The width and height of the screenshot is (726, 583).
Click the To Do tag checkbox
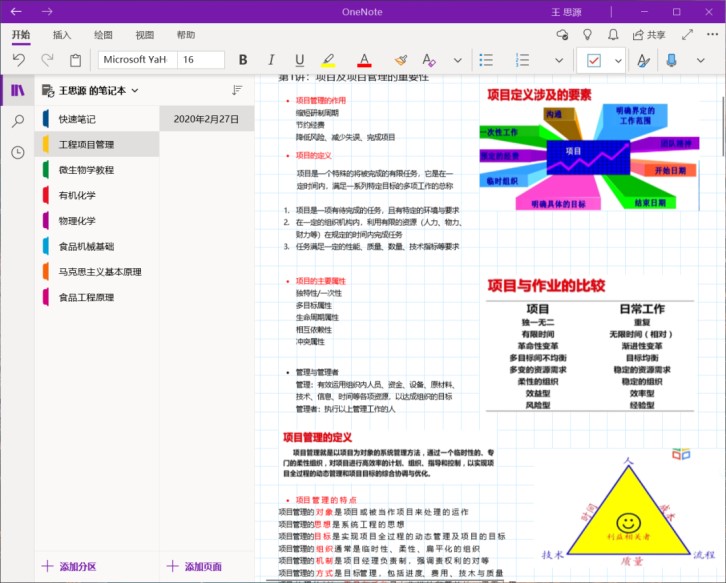click(x=594, y=60)
